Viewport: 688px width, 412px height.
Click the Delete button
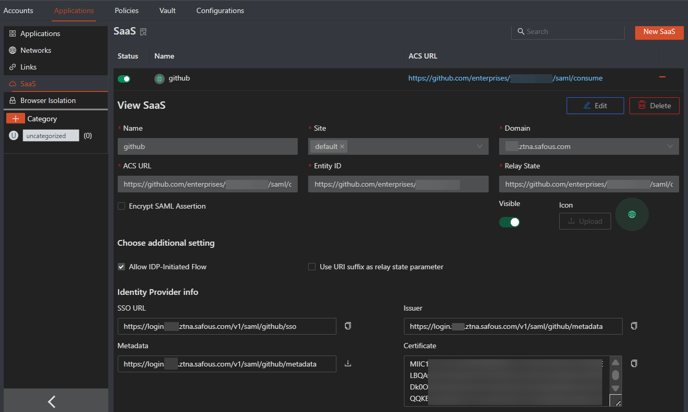tap(654, 106)
